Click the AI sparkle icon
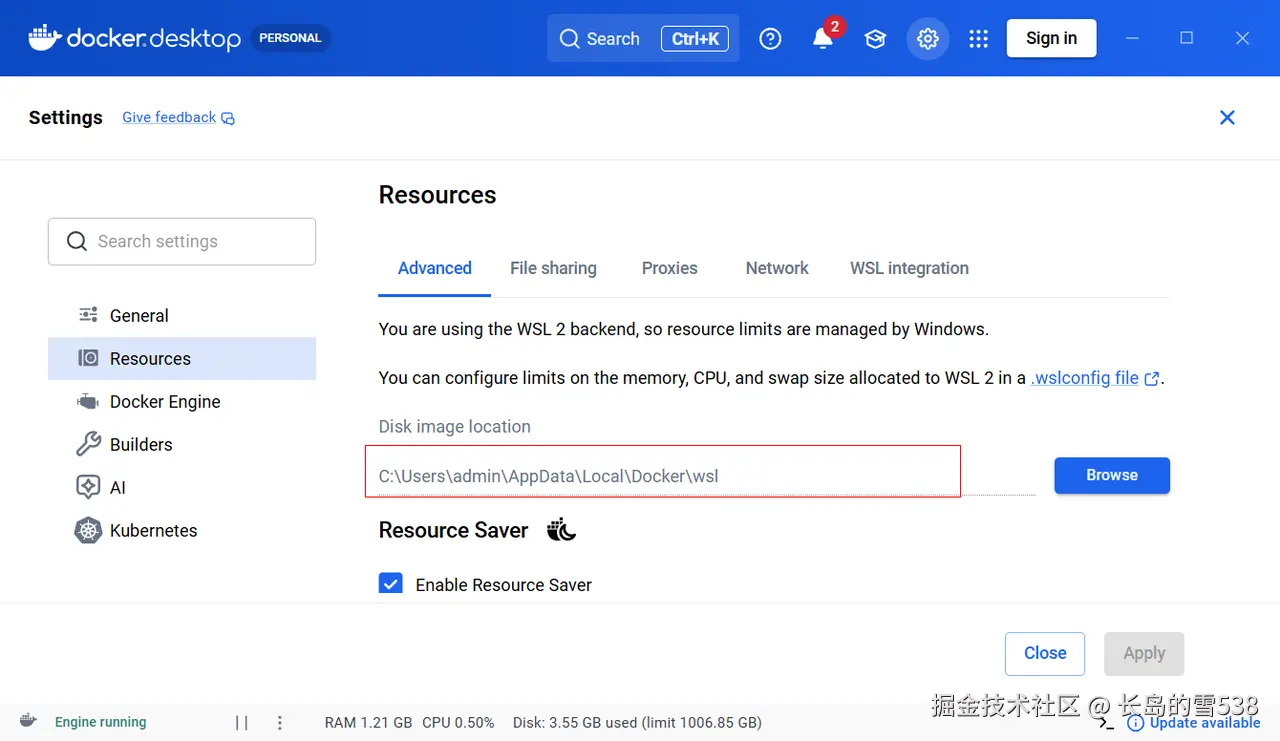This screenshot has height=741, width=1280. pyautogui.click(x=88, y=487)
